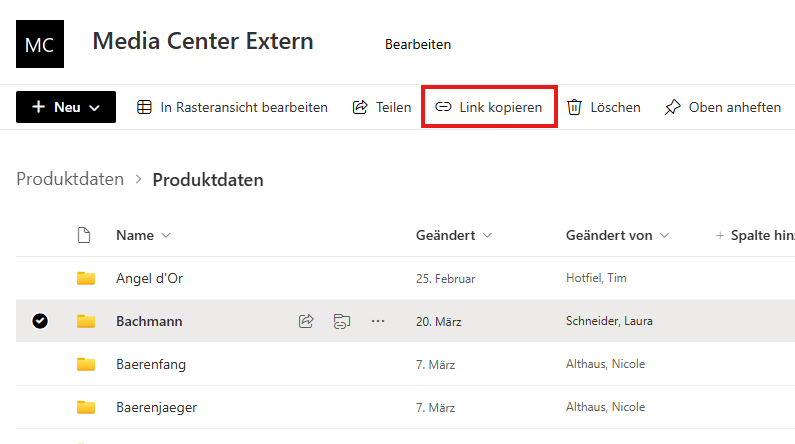Click the MC site logo tile
Screen dimensions: 795x444
[40, 44]
